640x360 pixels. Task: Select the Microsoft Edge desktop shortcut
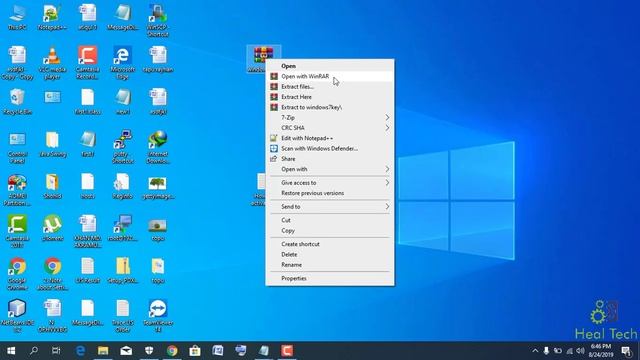[x=122, y=62]
